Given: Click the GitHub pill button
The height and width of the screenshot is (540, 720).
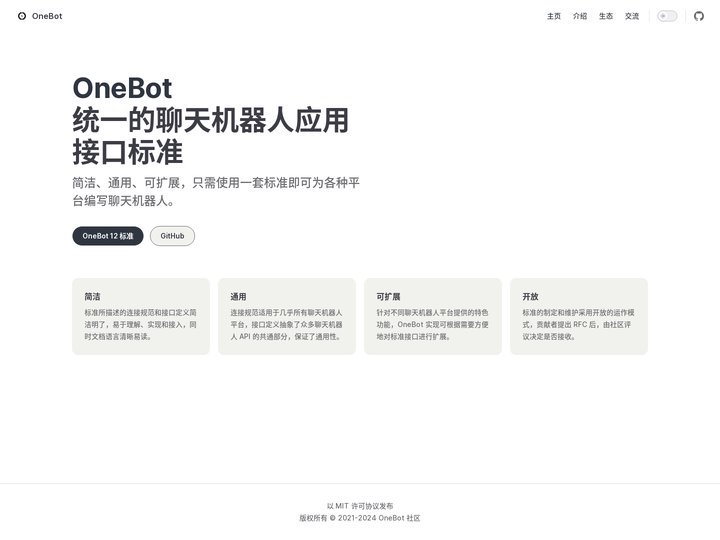Looking at the screenshot, I should [172, 236].
